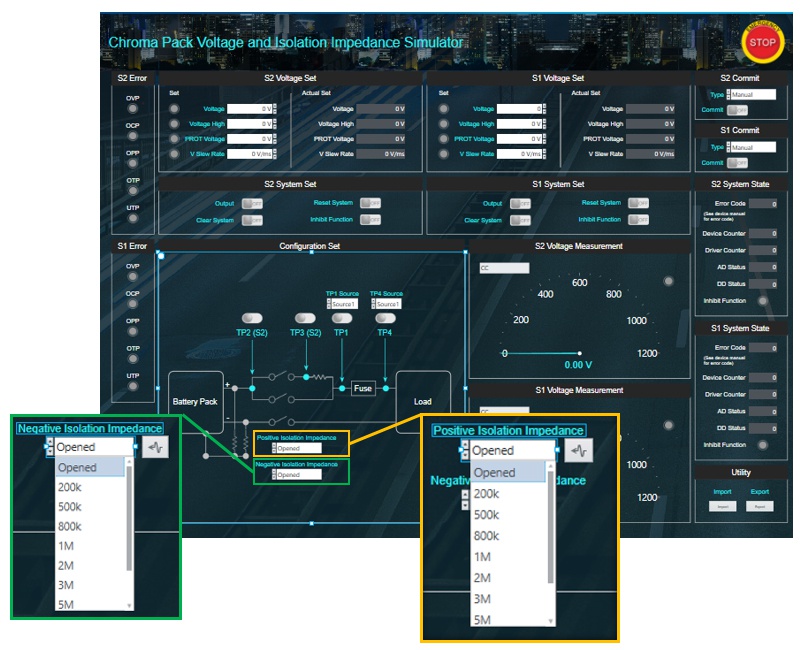Choose 2M in Positive Isolation Impedance list
The image size is (800, 650).
point(483,578)
